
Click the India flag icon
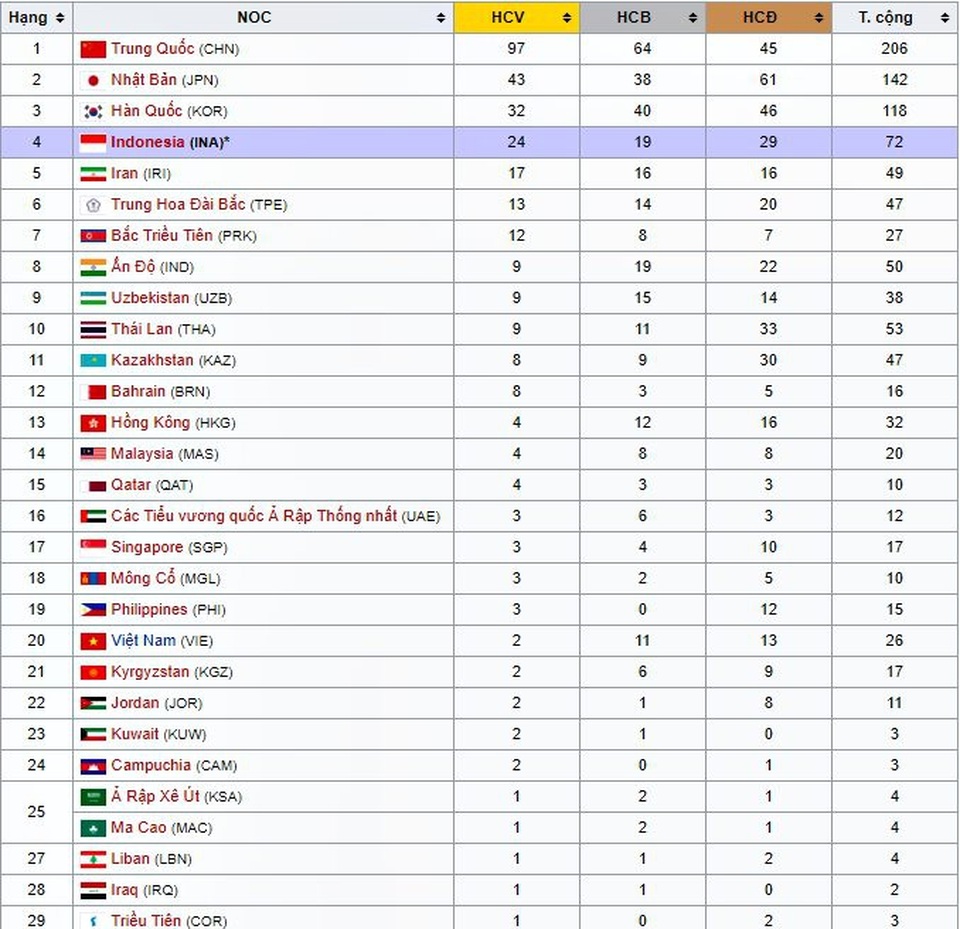(x=93, y=267)
